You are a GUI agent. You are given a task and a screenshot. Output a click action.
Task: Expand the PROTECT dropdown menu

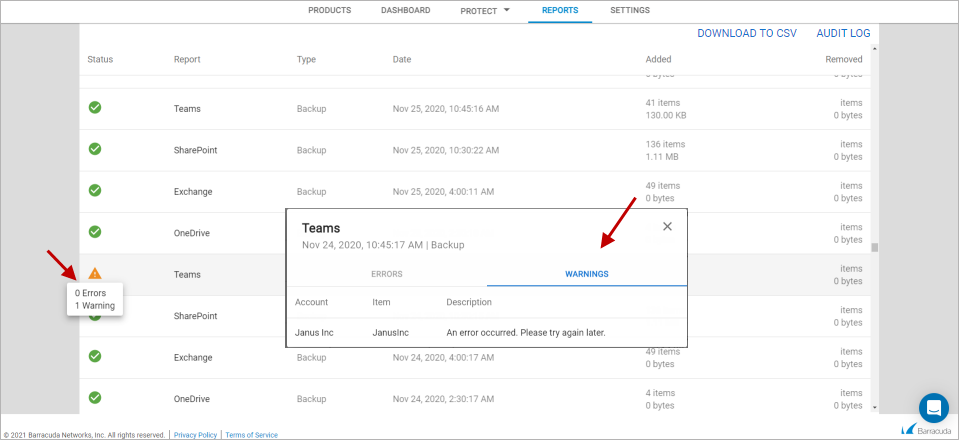(485, 11)
